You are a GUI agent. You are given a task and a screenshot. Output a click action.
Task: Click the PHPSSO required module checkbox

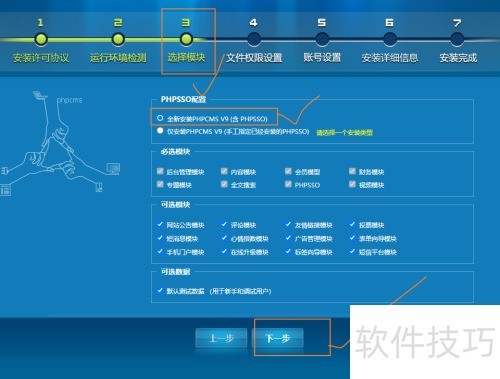[288, 184]
